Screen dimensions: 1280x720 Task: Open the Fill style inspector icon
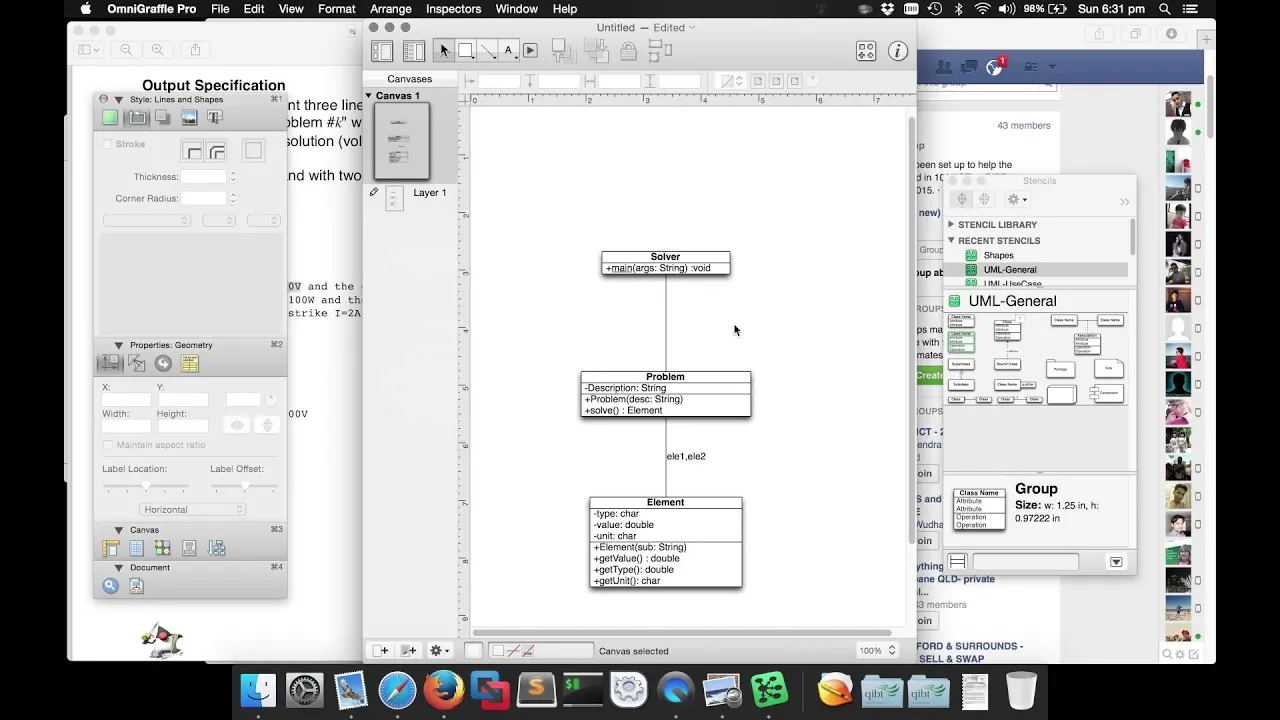coord(110,118)
